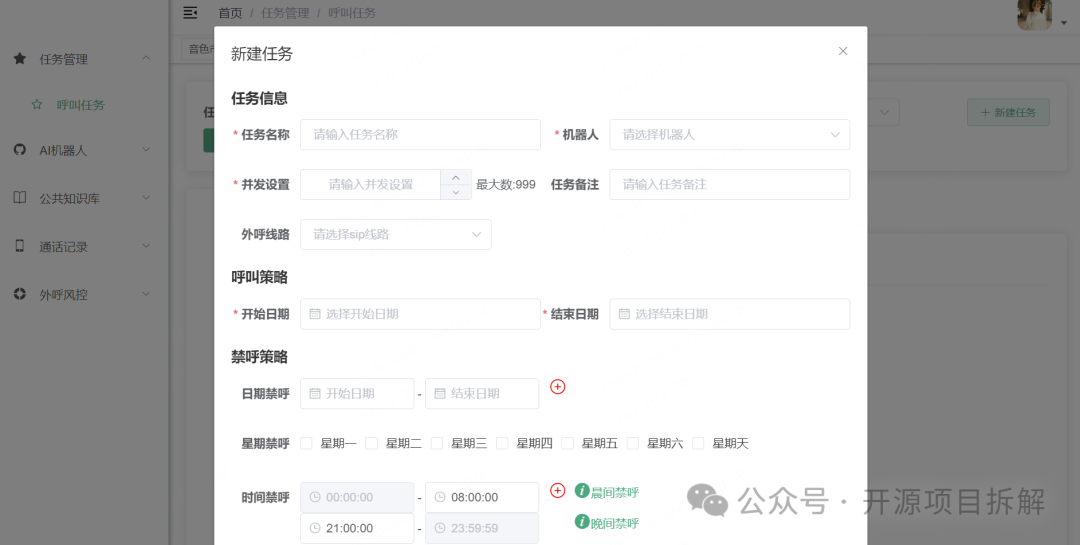This screenshot has height=545, width=1080.
Task: Click the phone icon beside 通话记录
Action: [20, 246]
